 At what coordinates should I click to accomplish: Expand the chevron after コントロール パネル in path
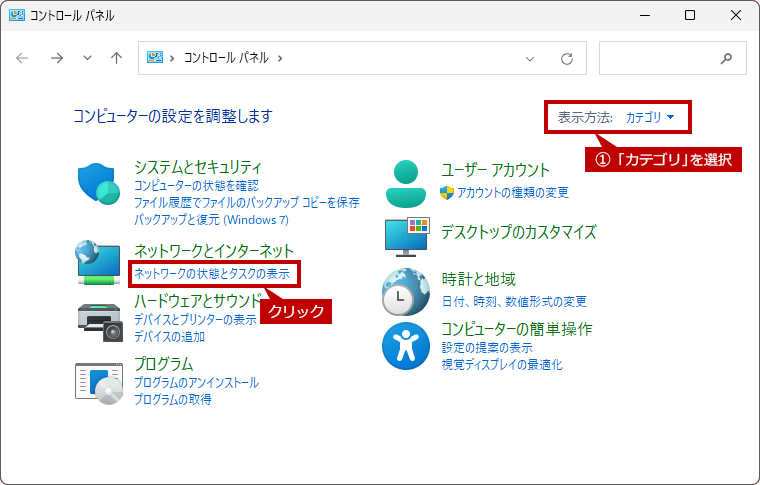pos(280,58)
